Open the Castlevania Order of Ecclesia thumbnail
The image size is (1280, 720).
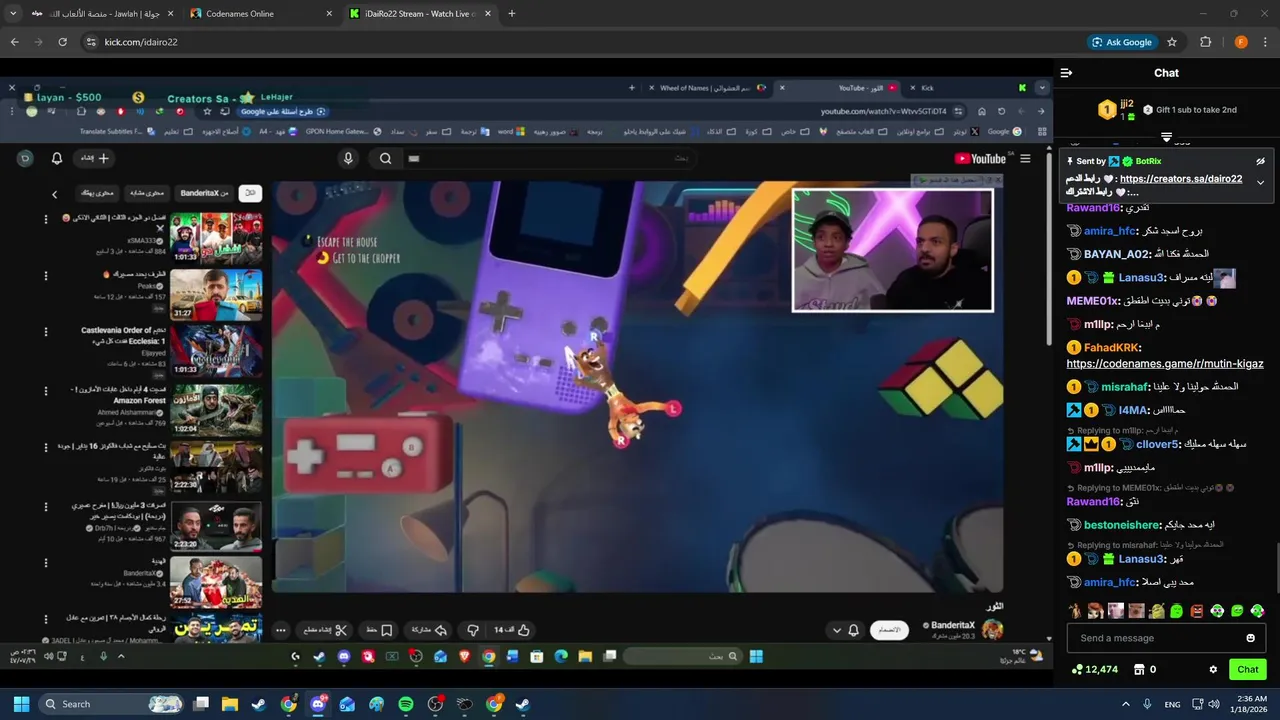216,349
